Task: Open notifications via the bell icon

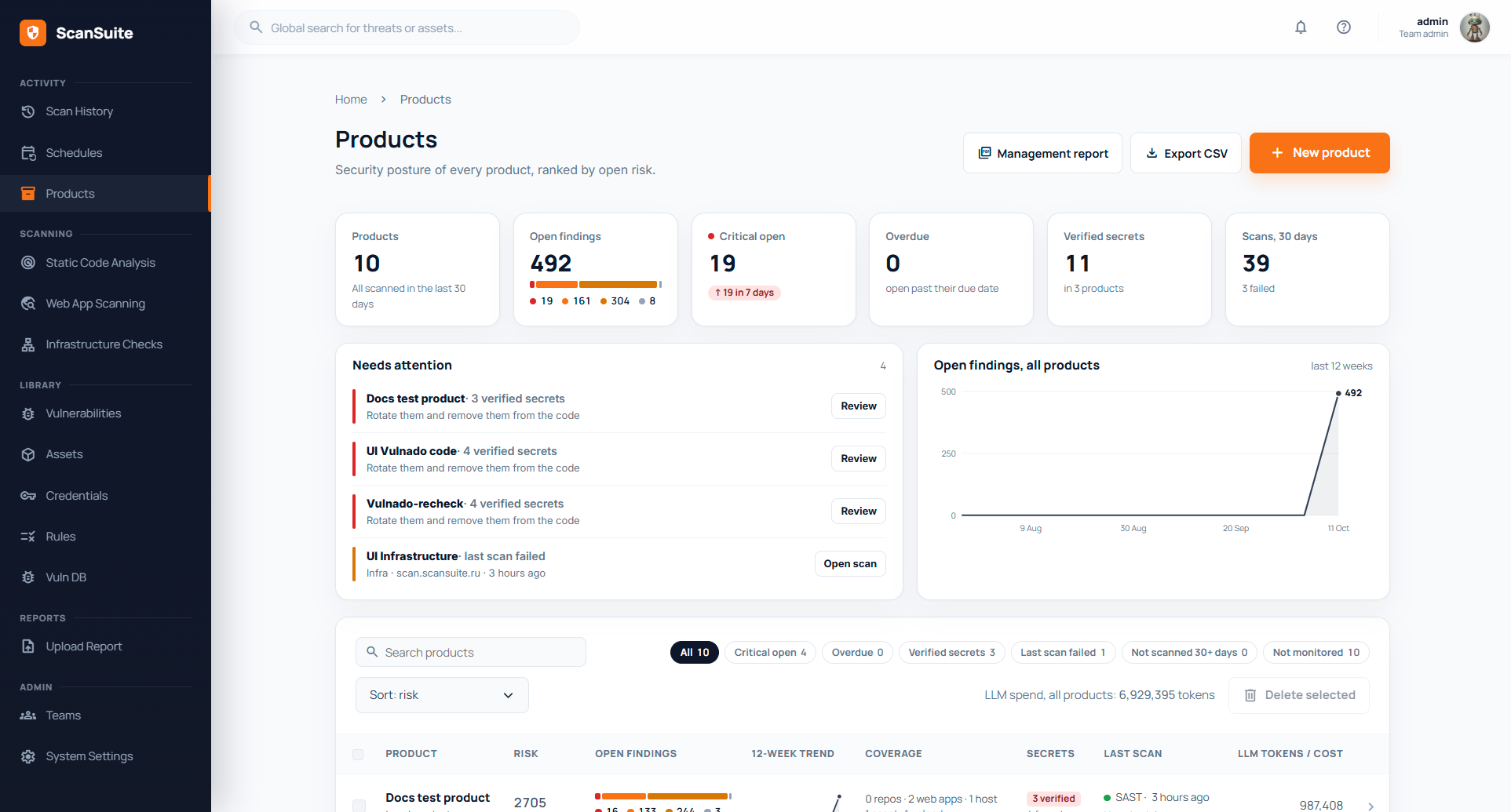Action: point(1301,27)
